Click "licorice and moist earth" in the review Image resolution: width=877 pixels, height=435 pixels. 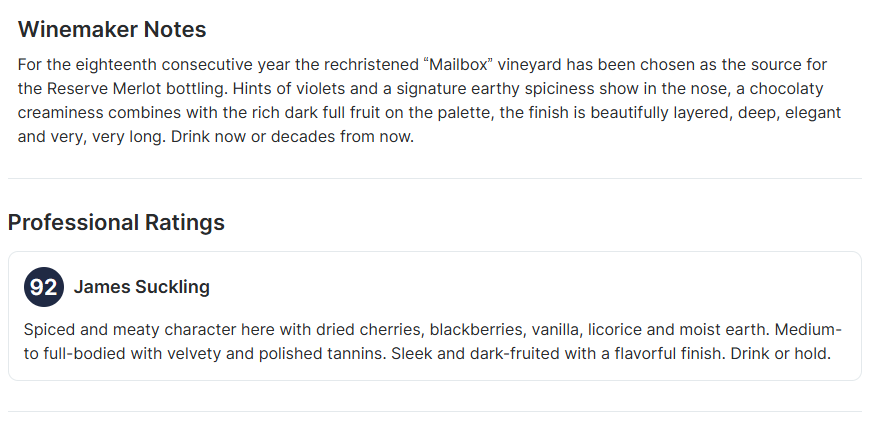pos(678,329)
